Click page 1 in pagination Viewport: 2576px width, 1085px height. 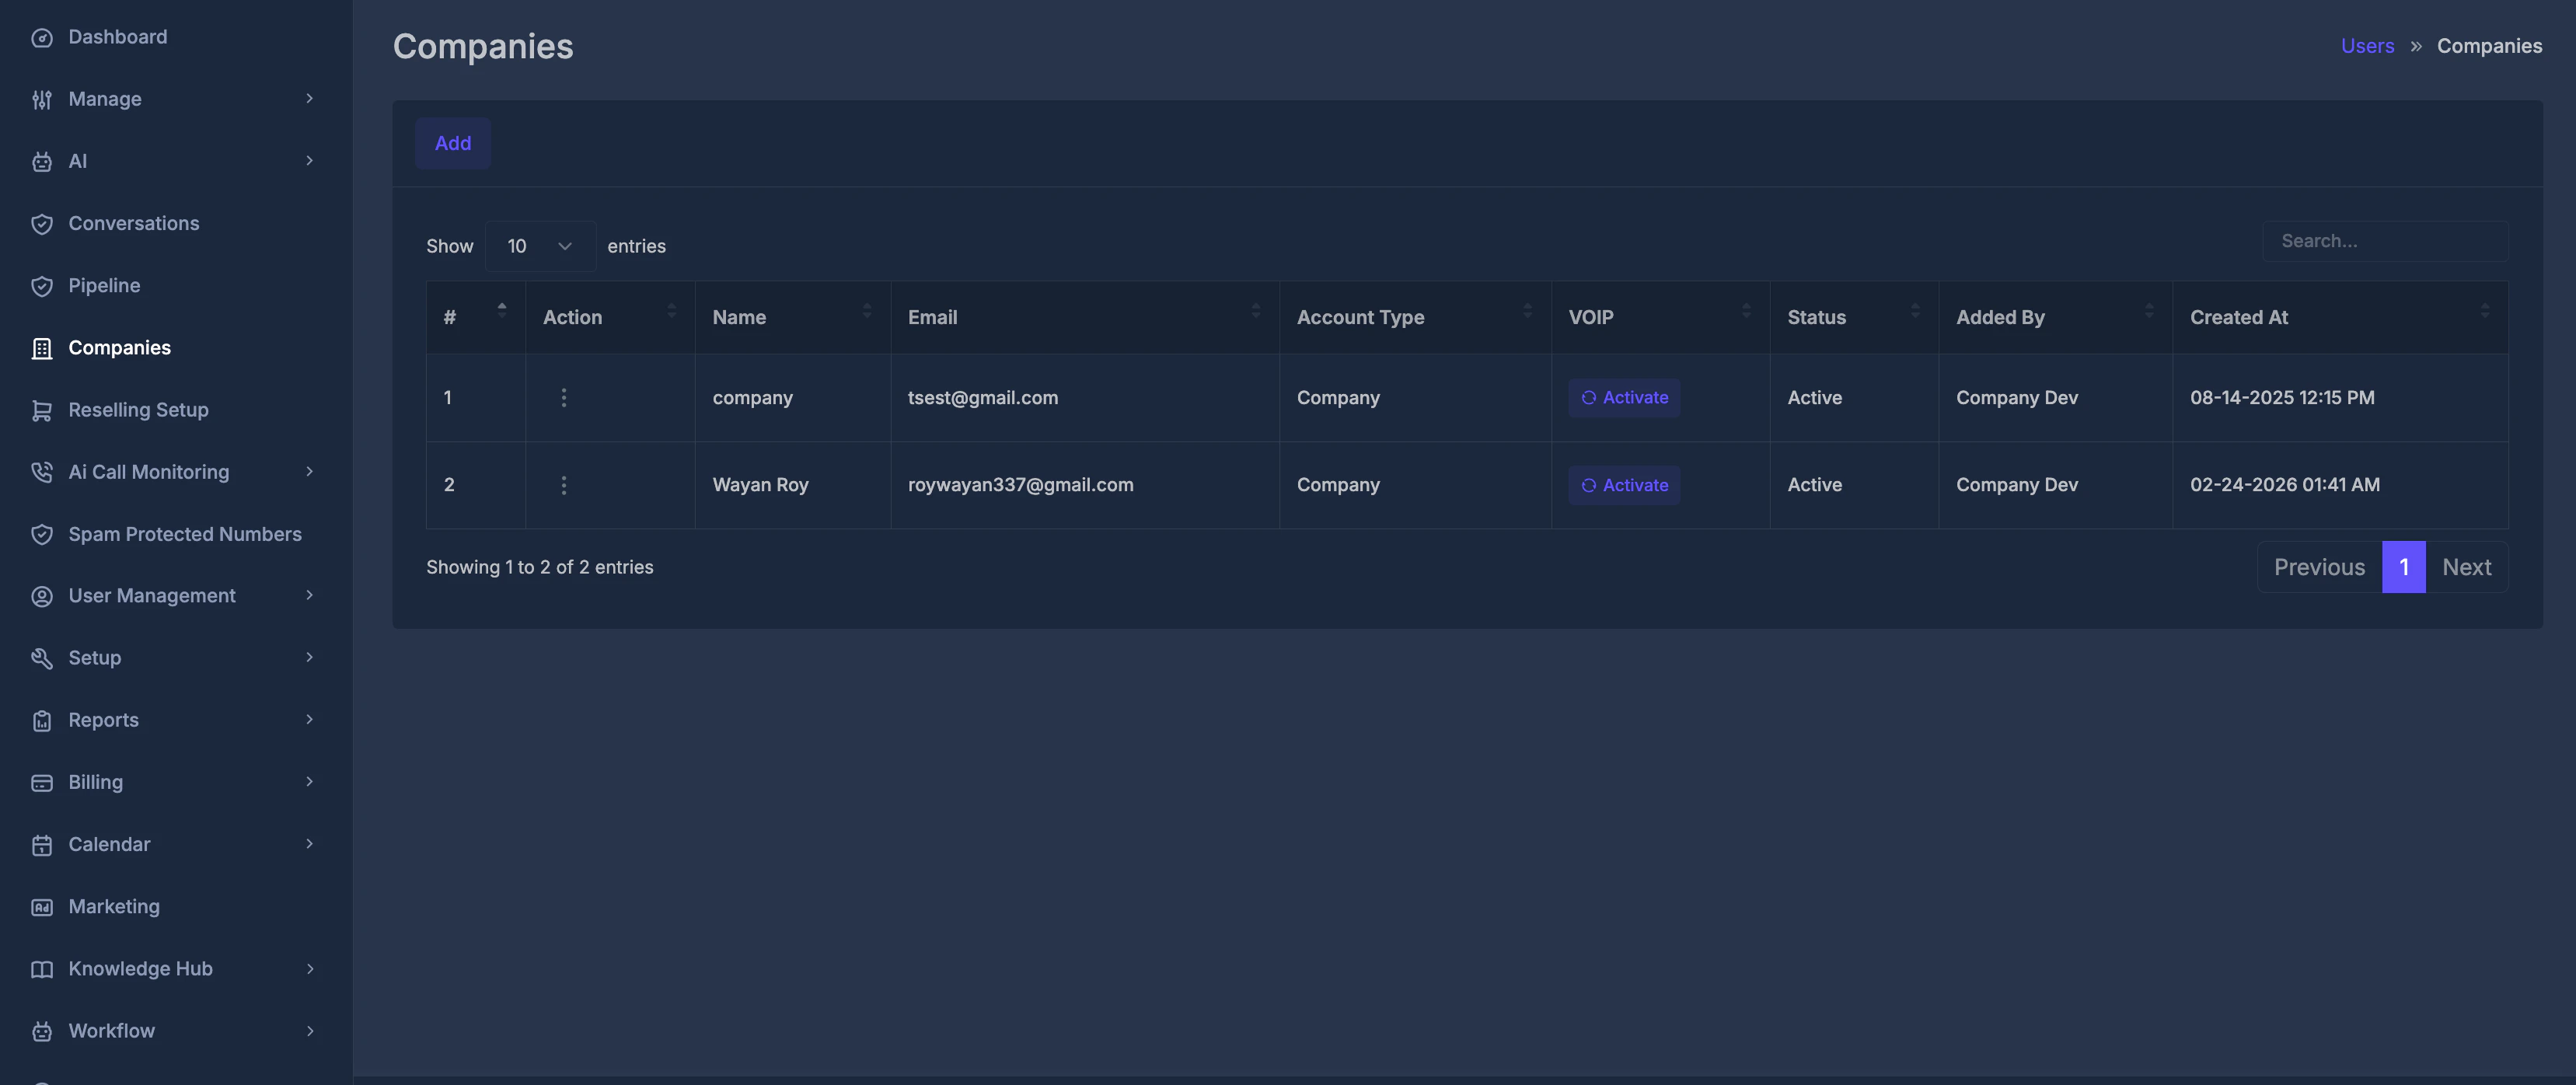pyautogui.click(x=2404, y=566)
